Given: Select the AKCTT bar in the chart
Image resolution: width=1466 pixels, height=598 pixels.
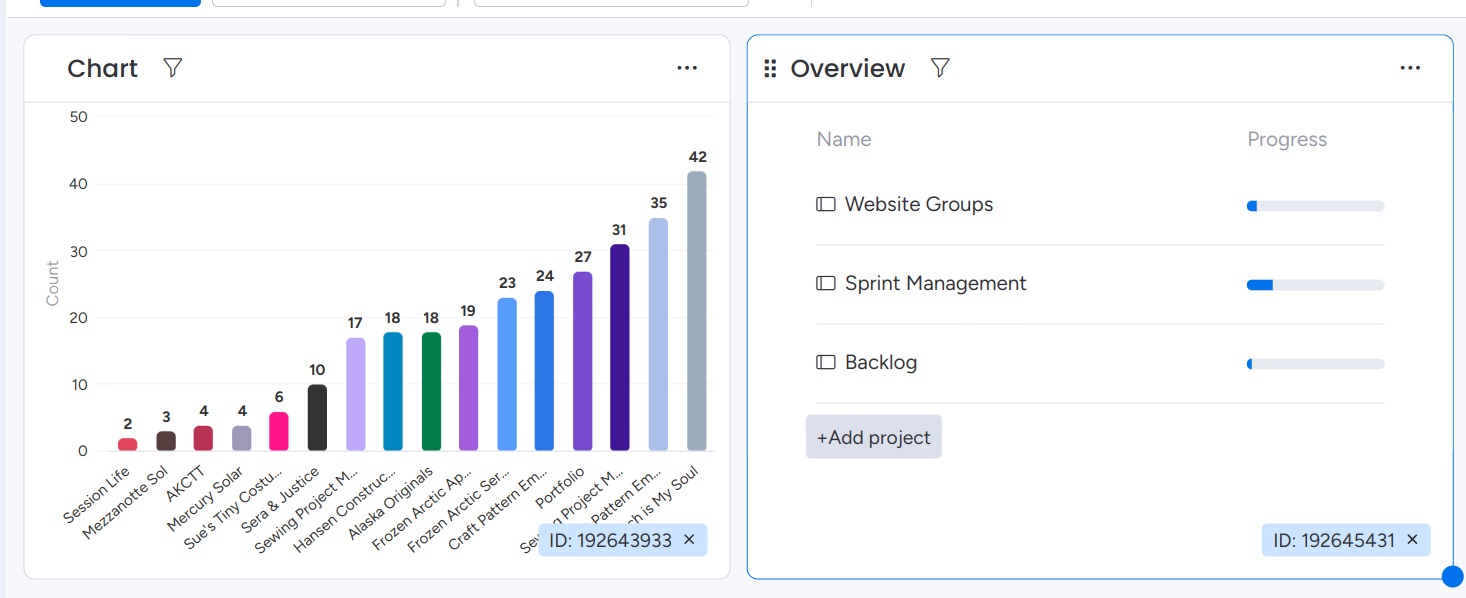Looking at the screenshot, I should pos(203,438).
